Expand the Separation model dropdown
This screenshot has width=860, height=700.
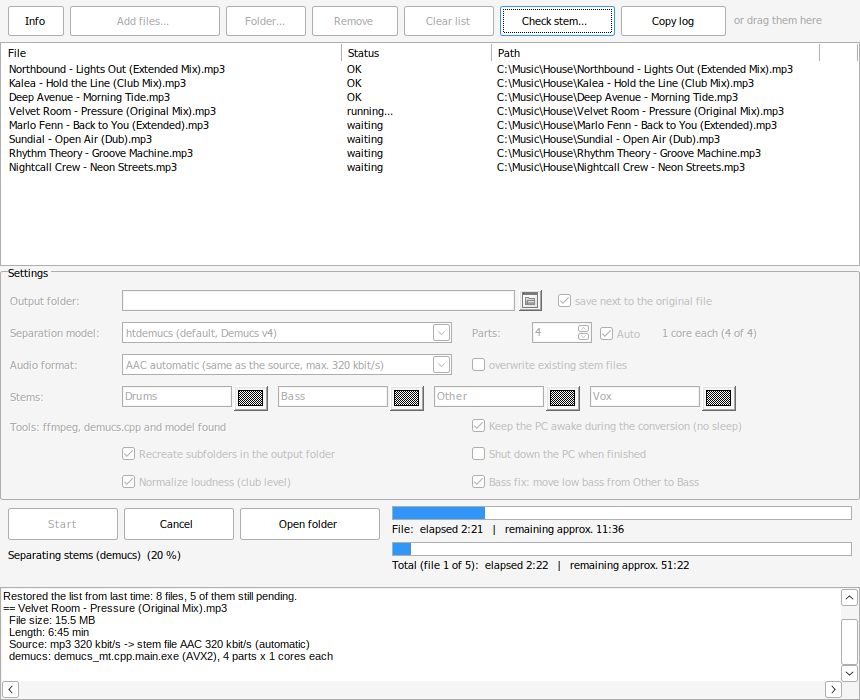[442, 332]
